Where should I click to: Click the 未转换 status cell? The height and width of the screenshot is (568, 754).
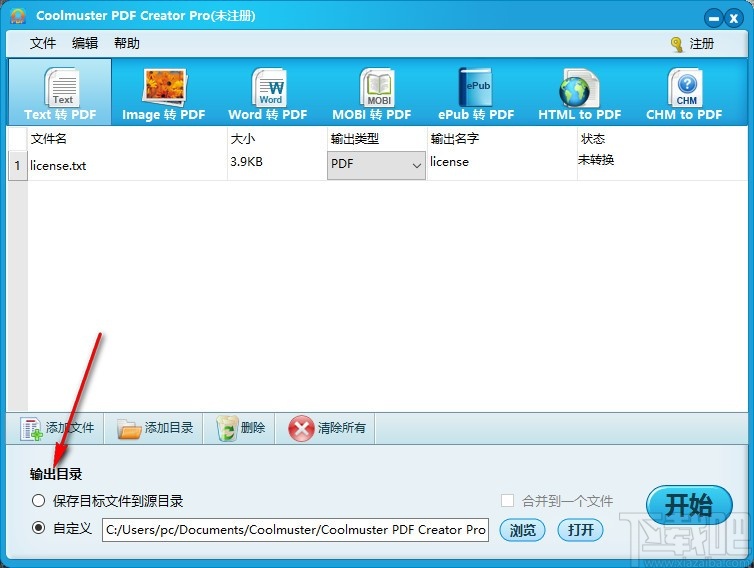tap(662, 165)
